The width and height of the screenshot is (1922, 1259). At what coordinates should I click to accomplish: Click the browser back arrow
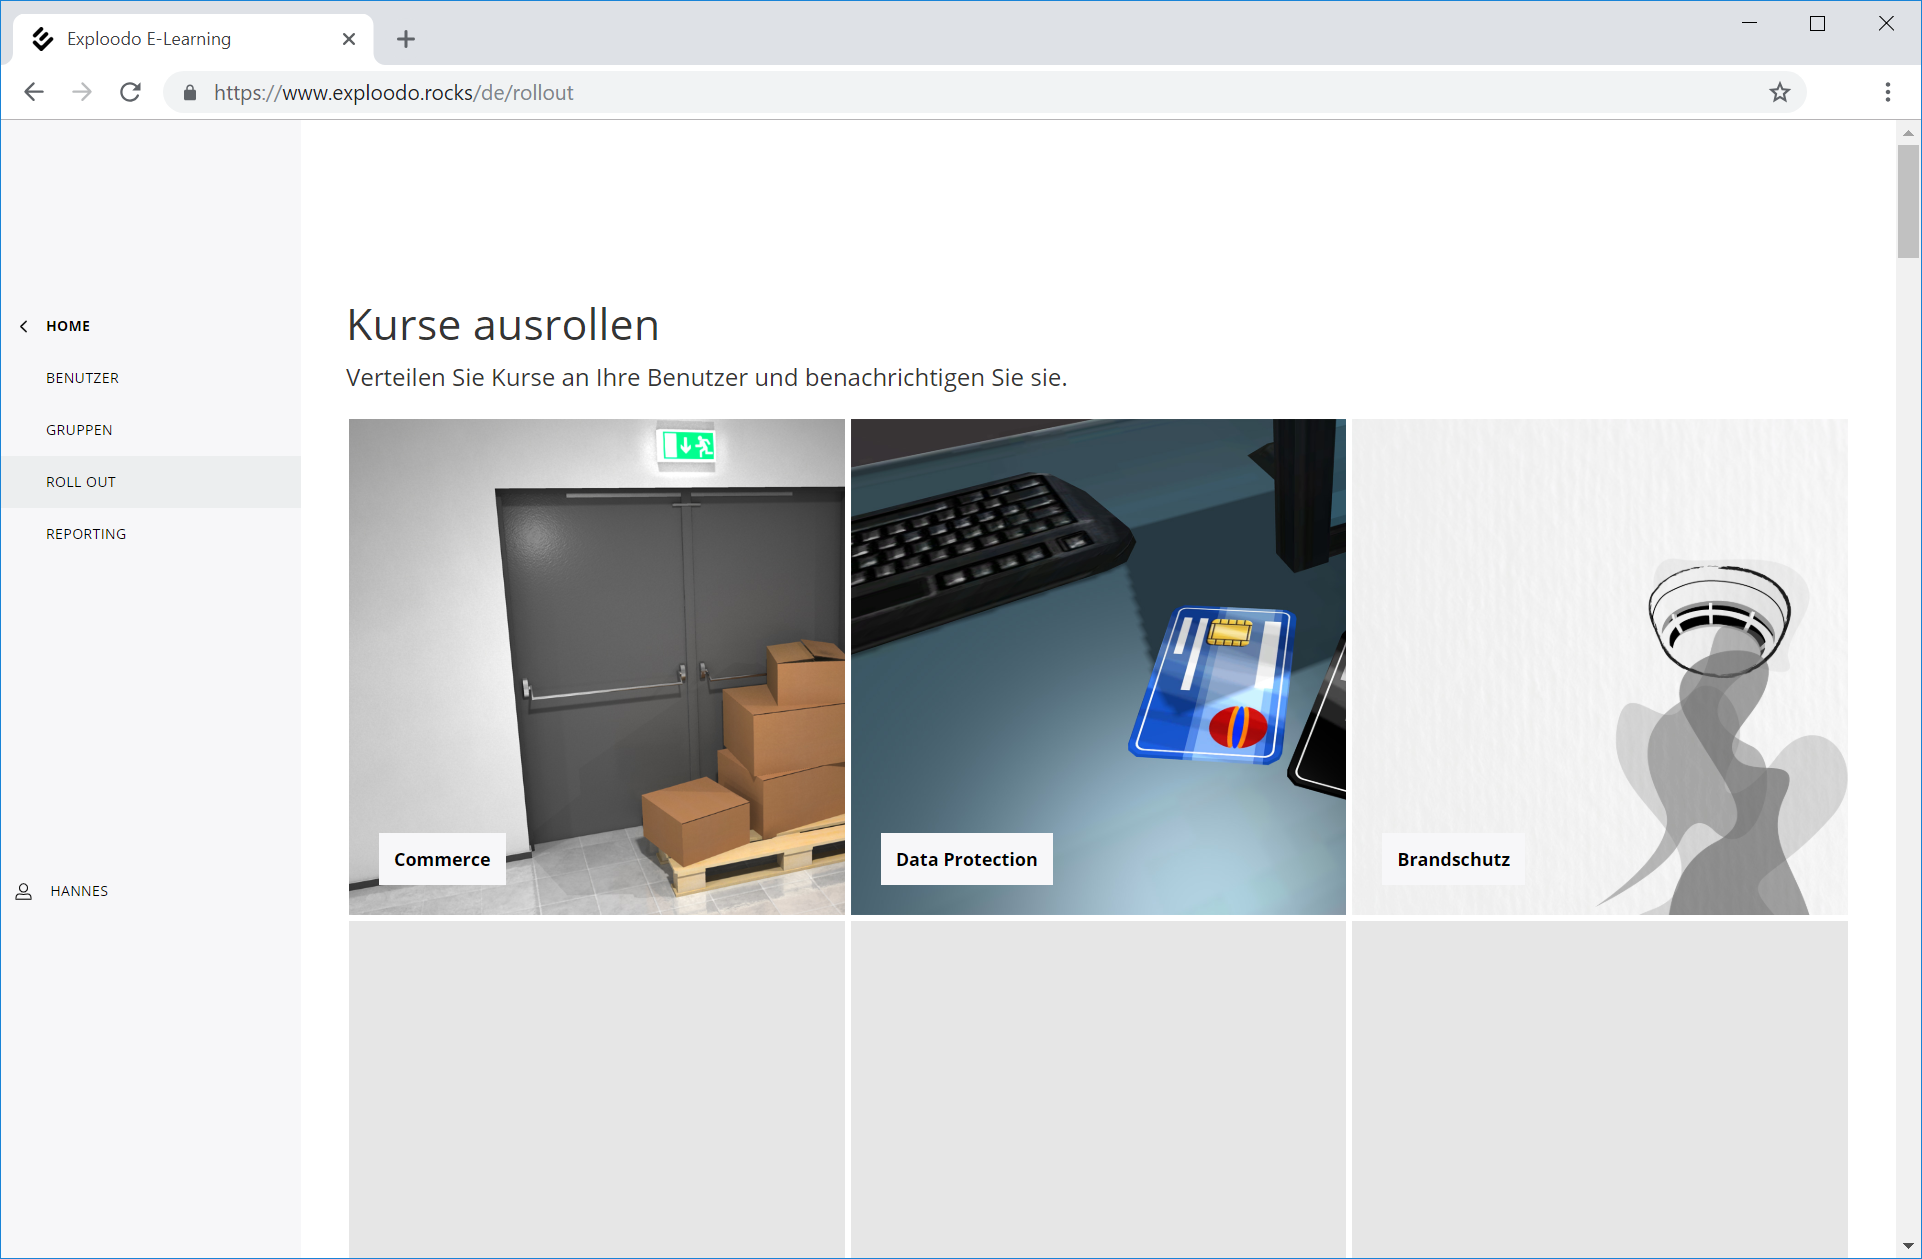point(34,92)
